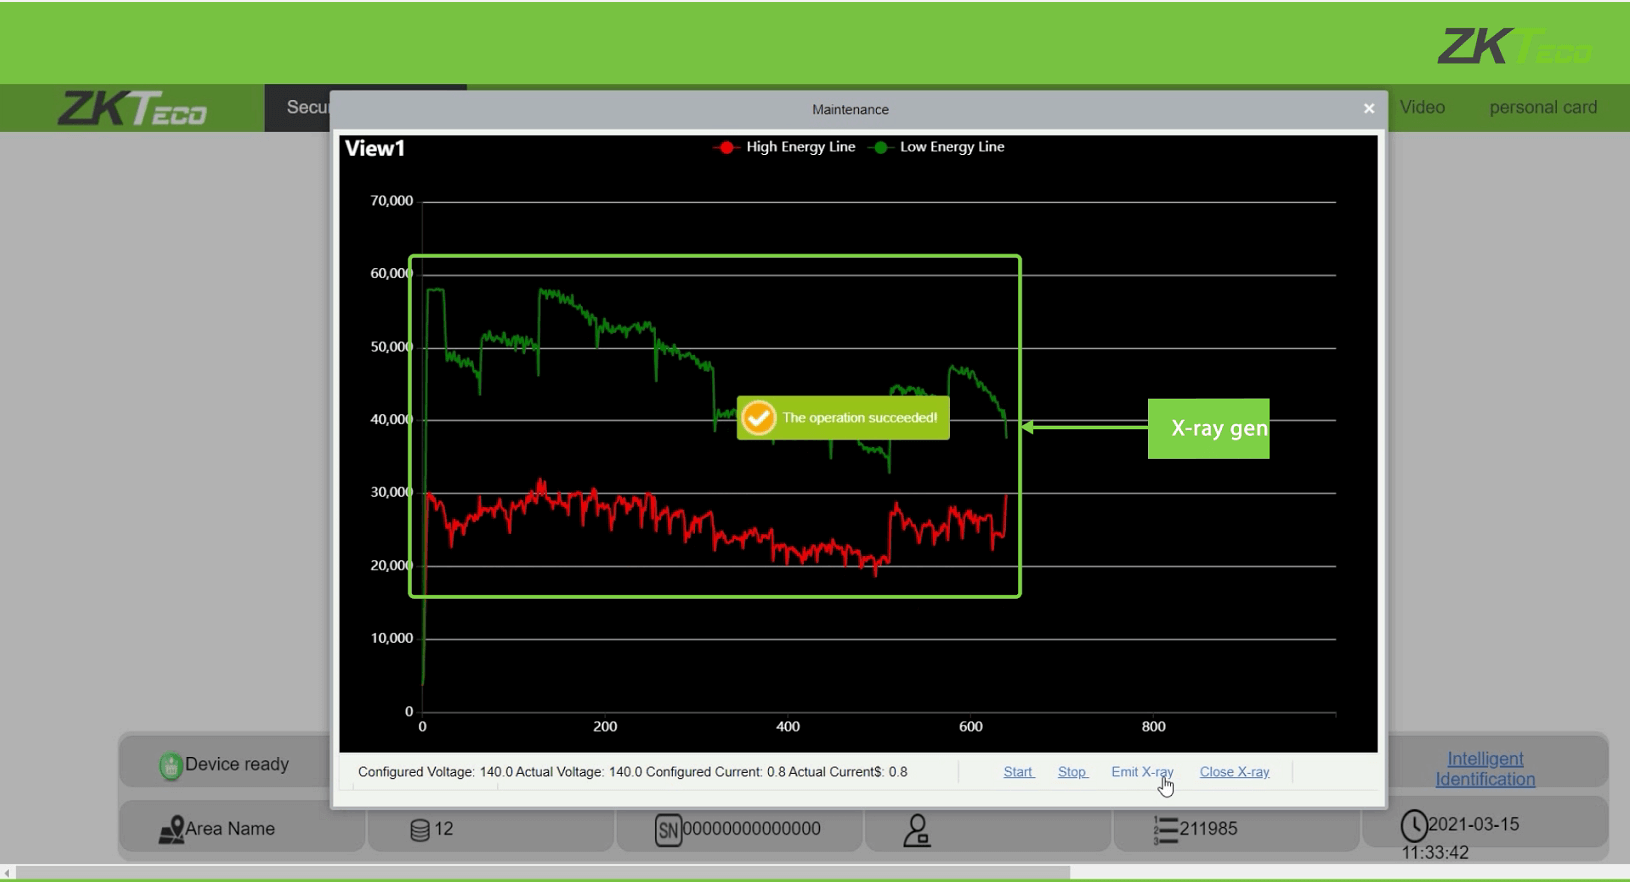Switch to the personal card tab
1630x882 pixels.
click(1543, 107)
